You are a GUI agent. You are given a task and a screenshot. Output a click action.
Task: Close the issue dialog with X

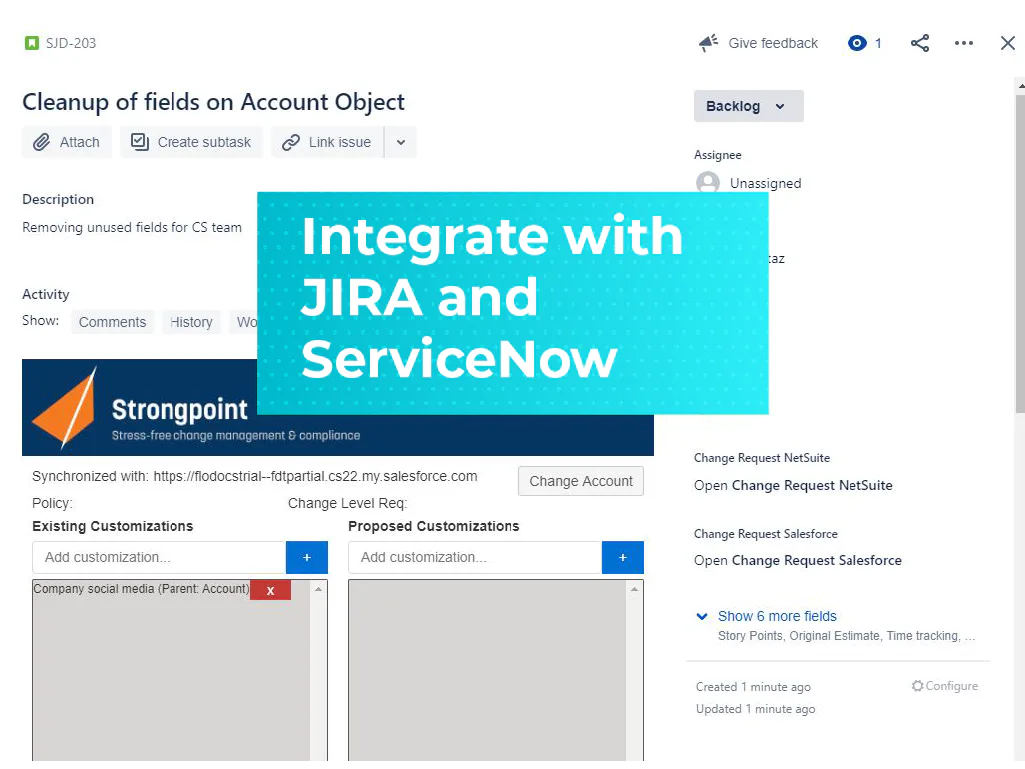[1007, 43]
